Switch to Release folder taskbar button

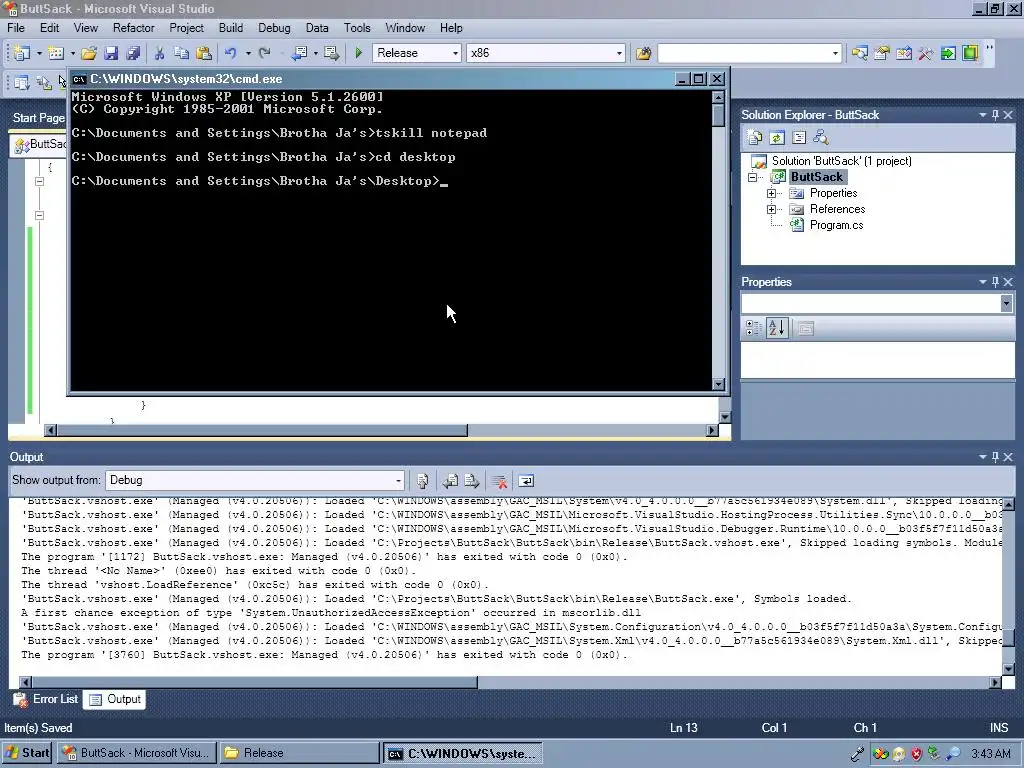299,753
